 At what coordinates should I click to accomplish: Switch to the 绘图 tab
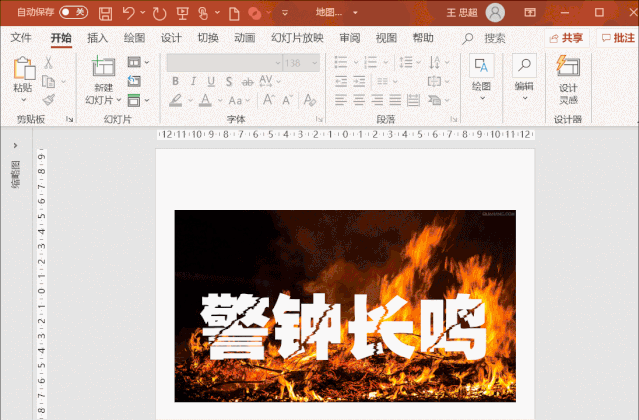134,38
